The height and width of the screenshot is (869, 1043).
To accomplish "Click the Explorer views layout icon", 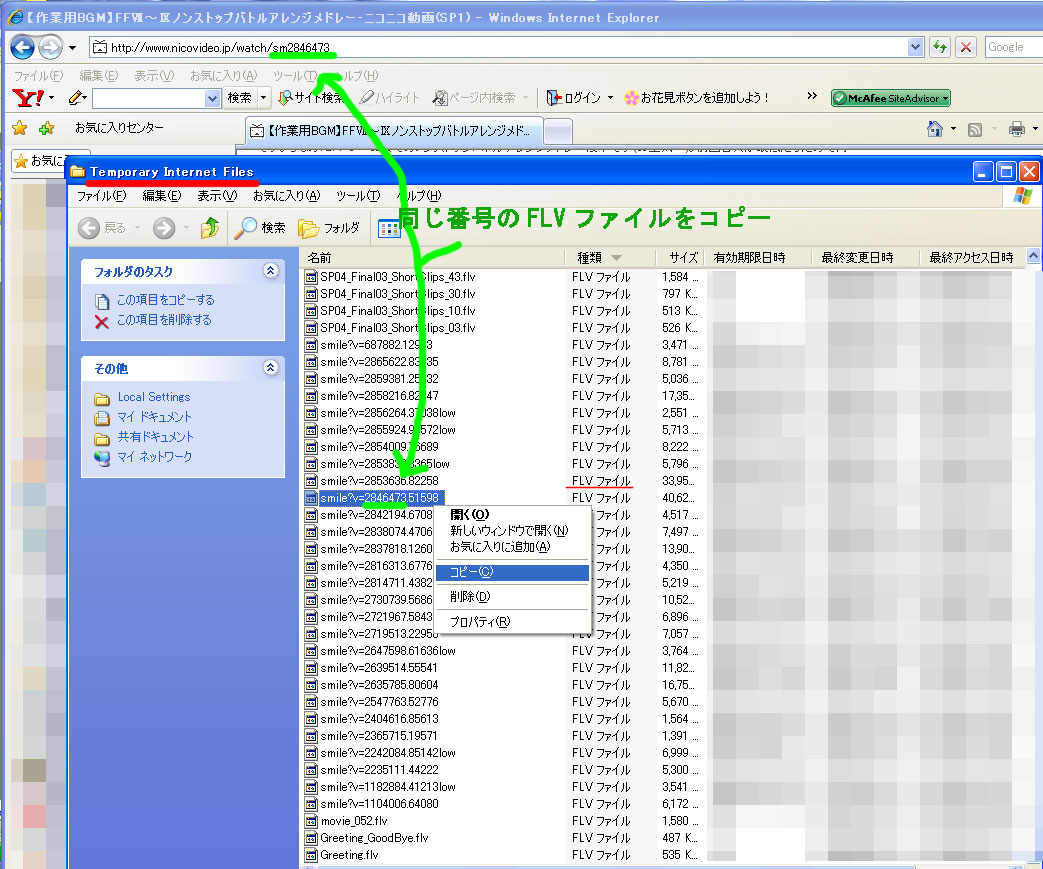I will (x=389, y=228).
